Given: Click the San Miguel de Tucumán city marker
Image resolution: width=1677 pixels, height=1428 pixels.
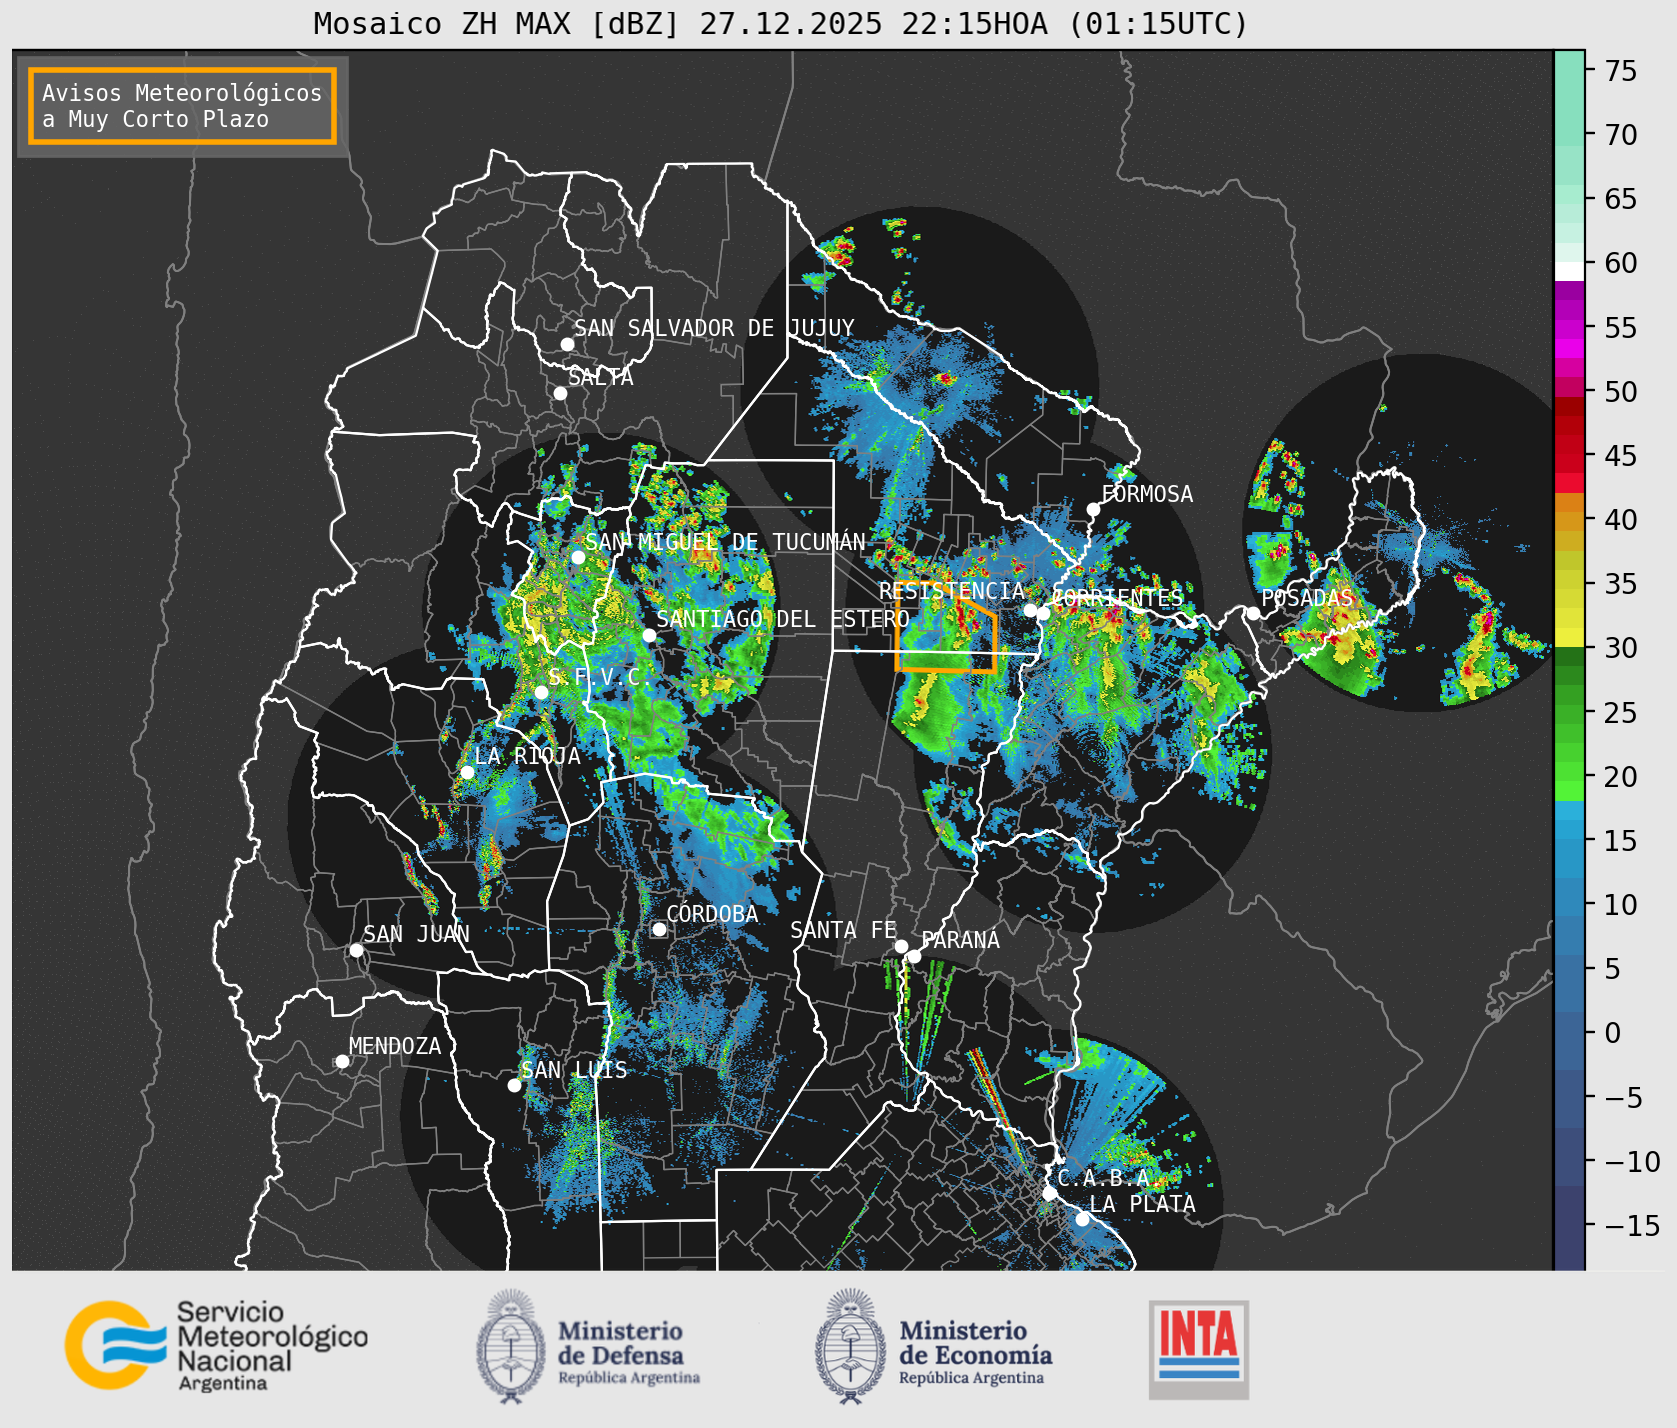Looking at the screenshot, I should (578, 557).
